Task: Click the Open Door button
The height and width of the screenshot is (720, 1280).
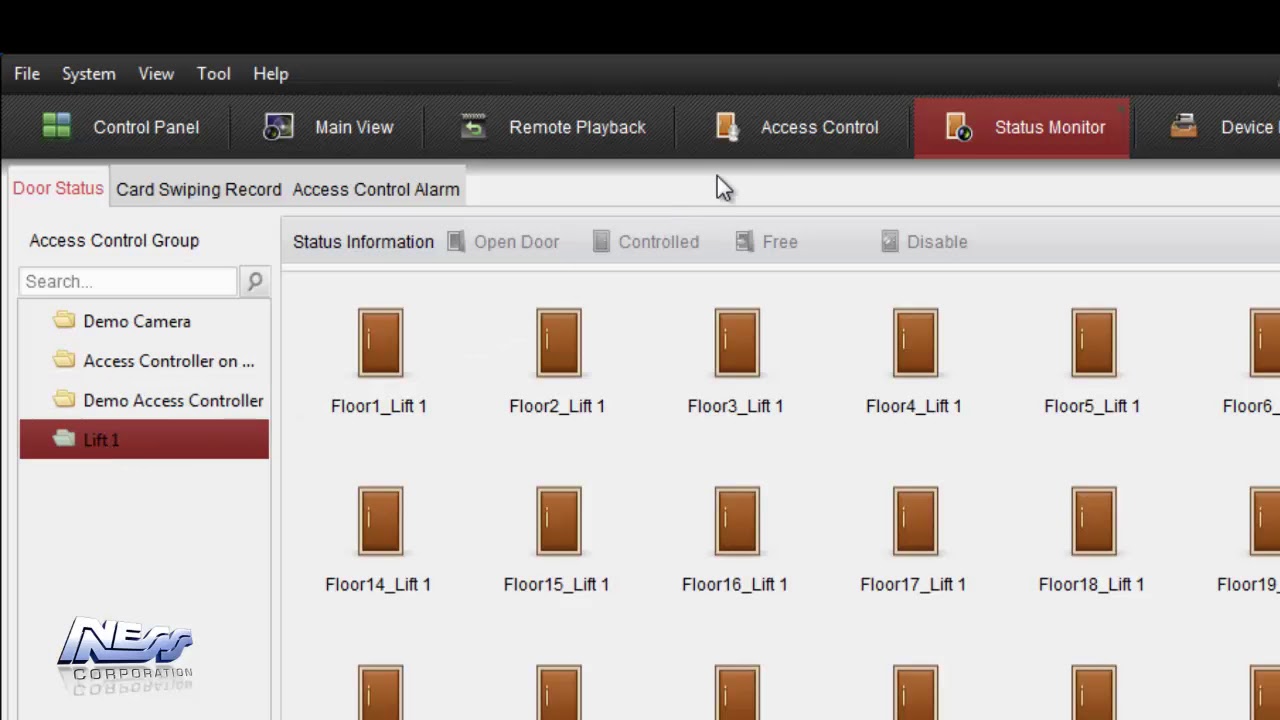Action: point(503,242)
